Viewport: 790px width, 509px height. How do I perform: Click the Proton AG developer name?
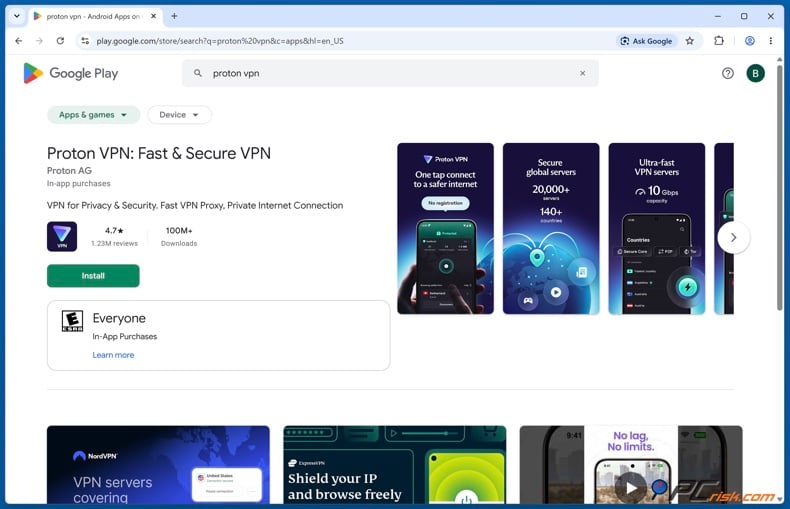(x=70, y=170)
